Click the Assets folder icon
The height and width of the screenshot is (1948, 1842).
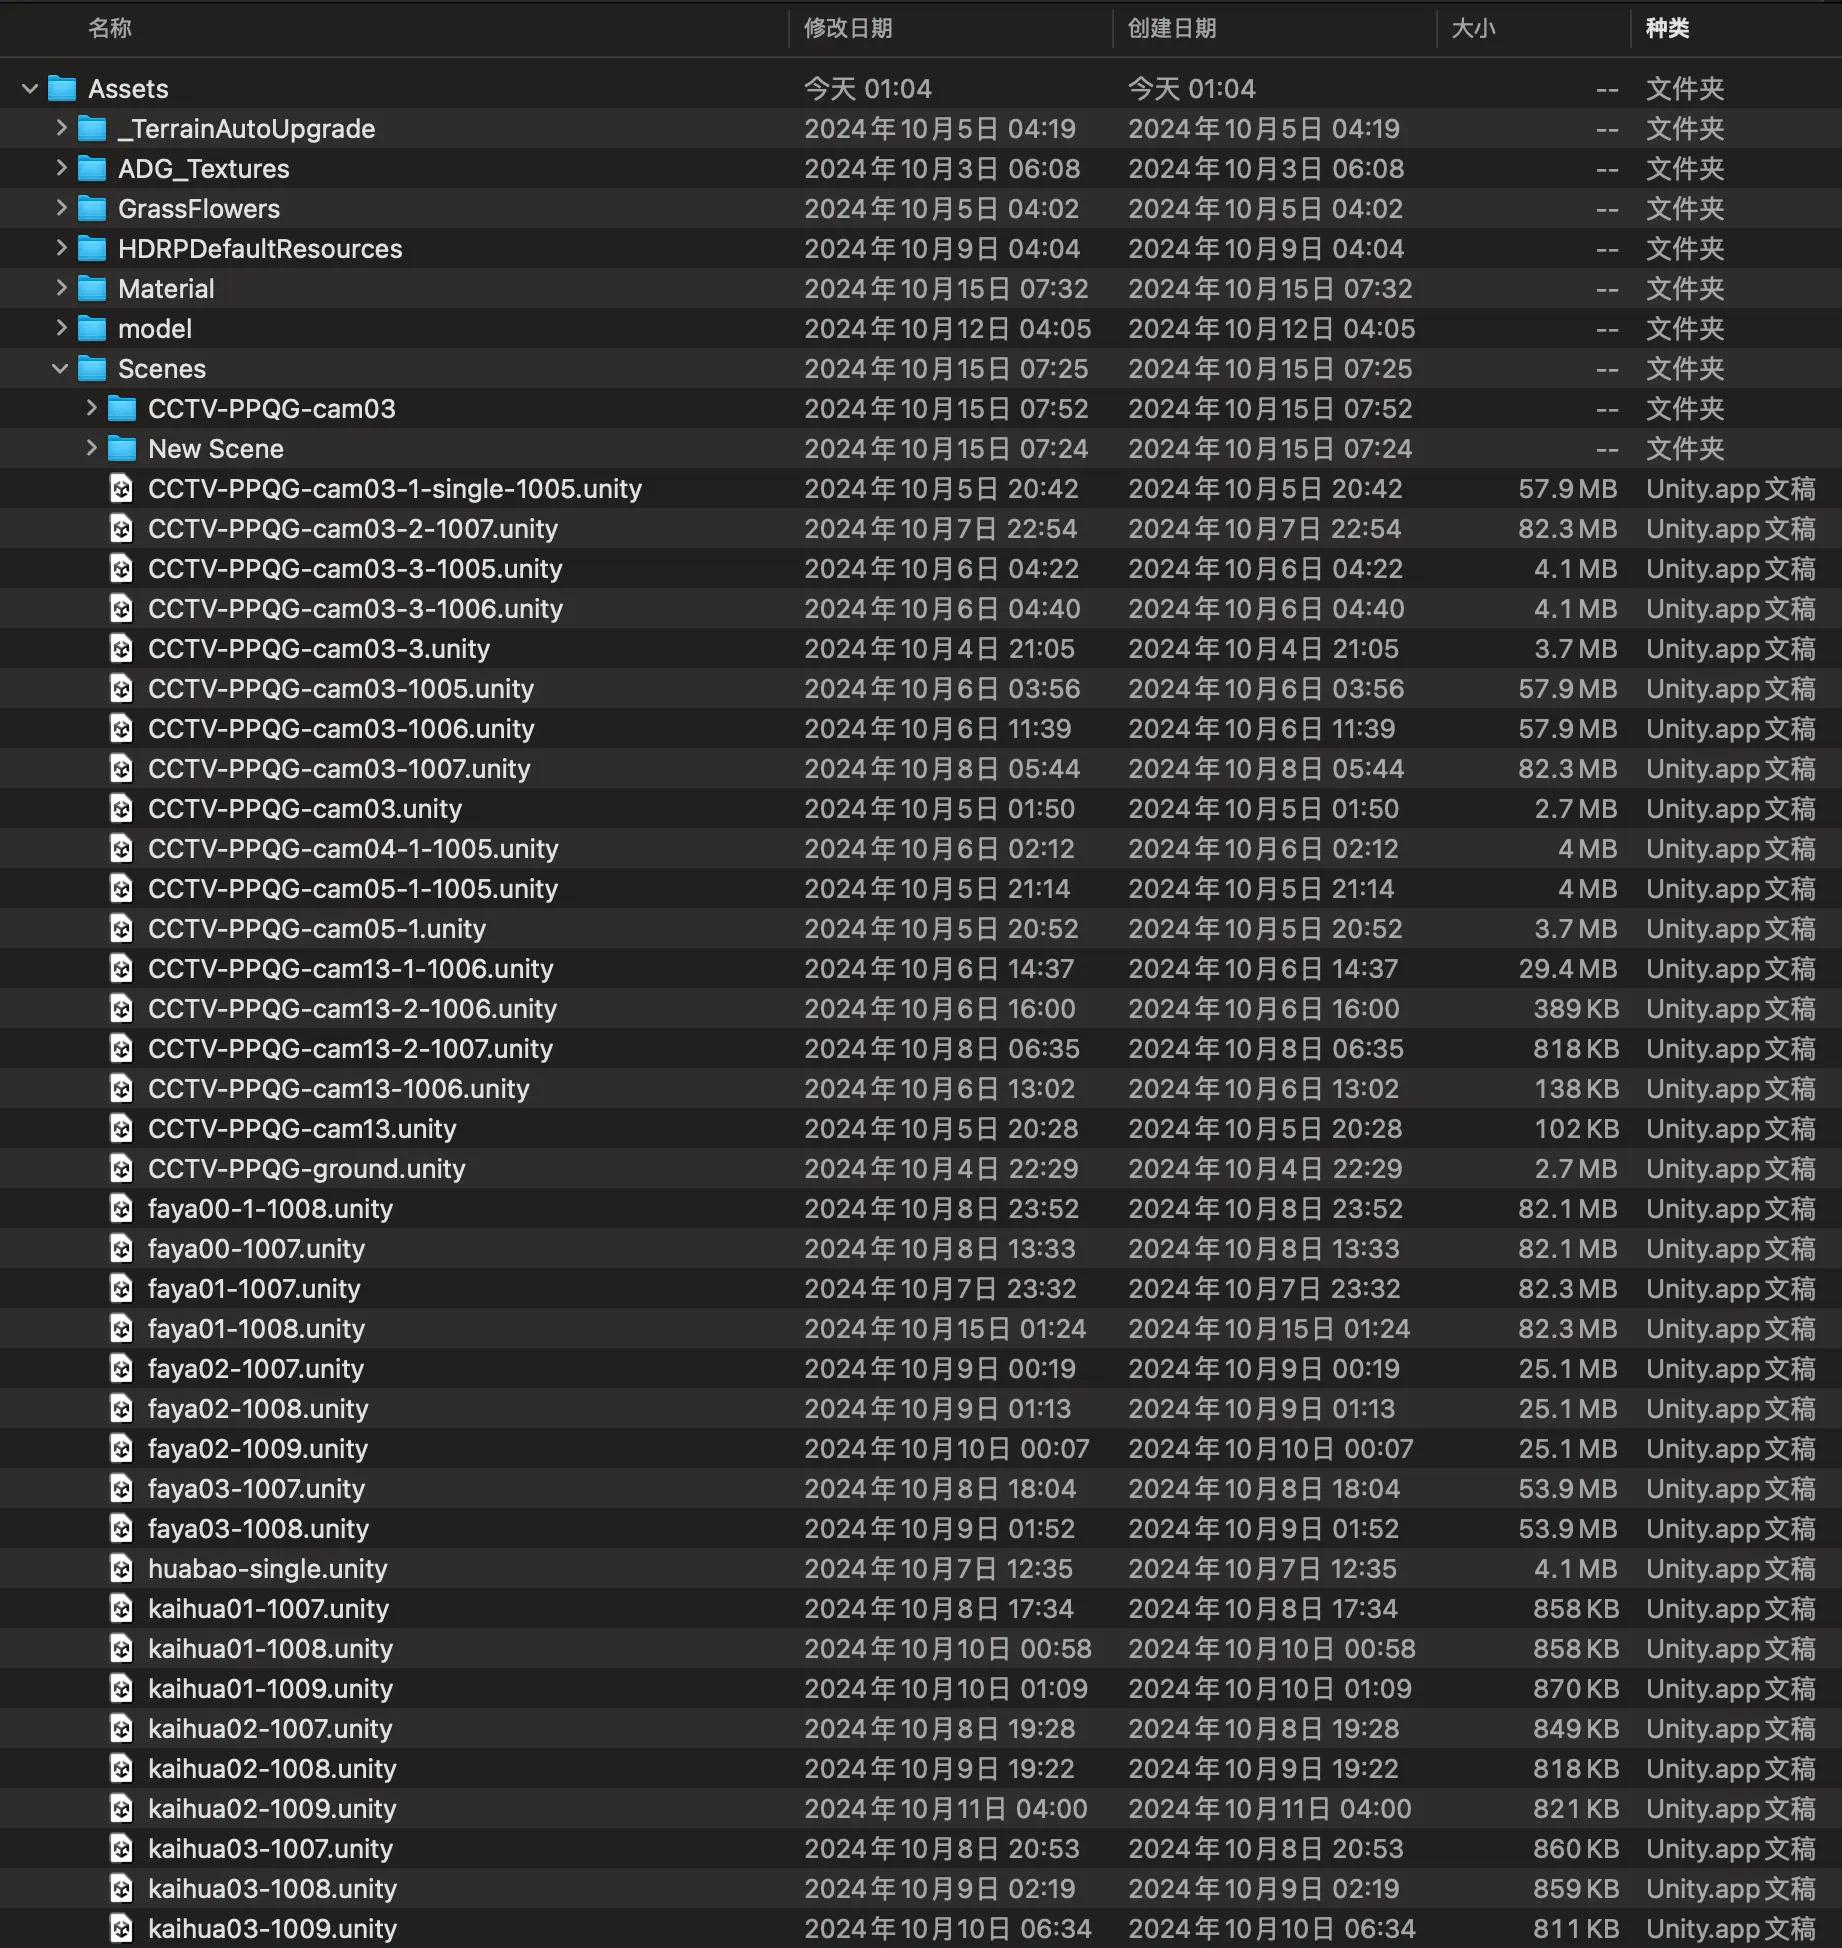pyautogui.click(x=62, y=89)
